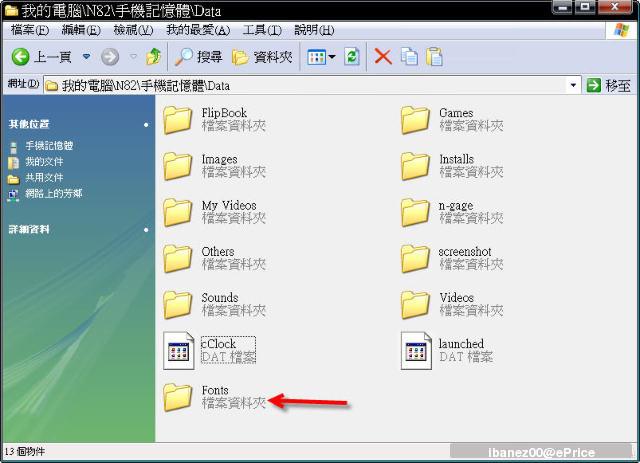Select the Fonts folder icon
The image size is (640, 463).
pos(178,397)
